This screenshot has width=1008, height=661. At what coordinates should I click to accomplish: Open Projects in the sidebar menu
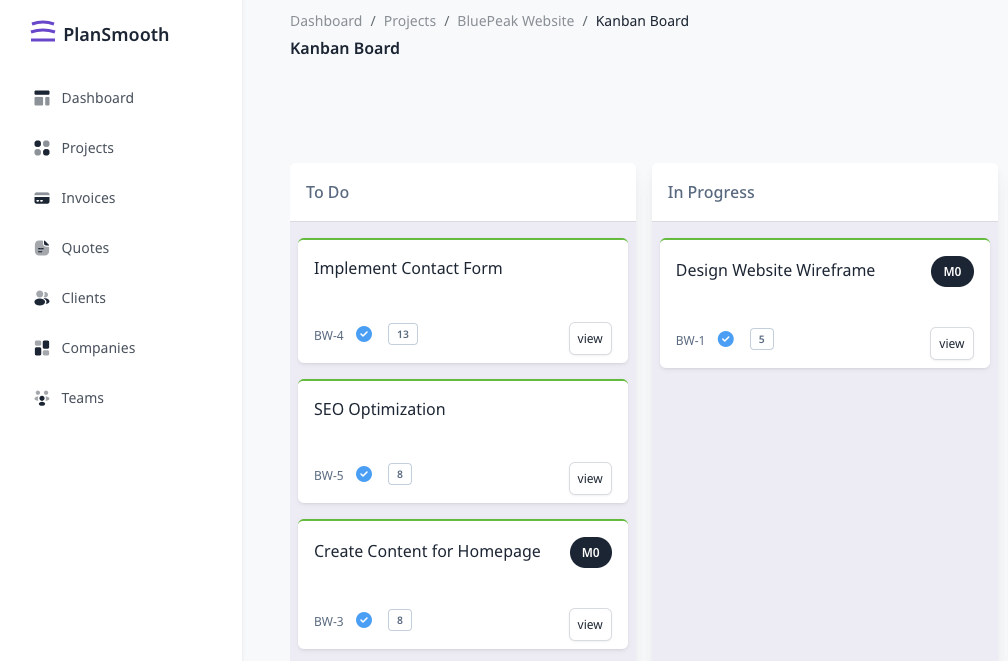[87, 148]
